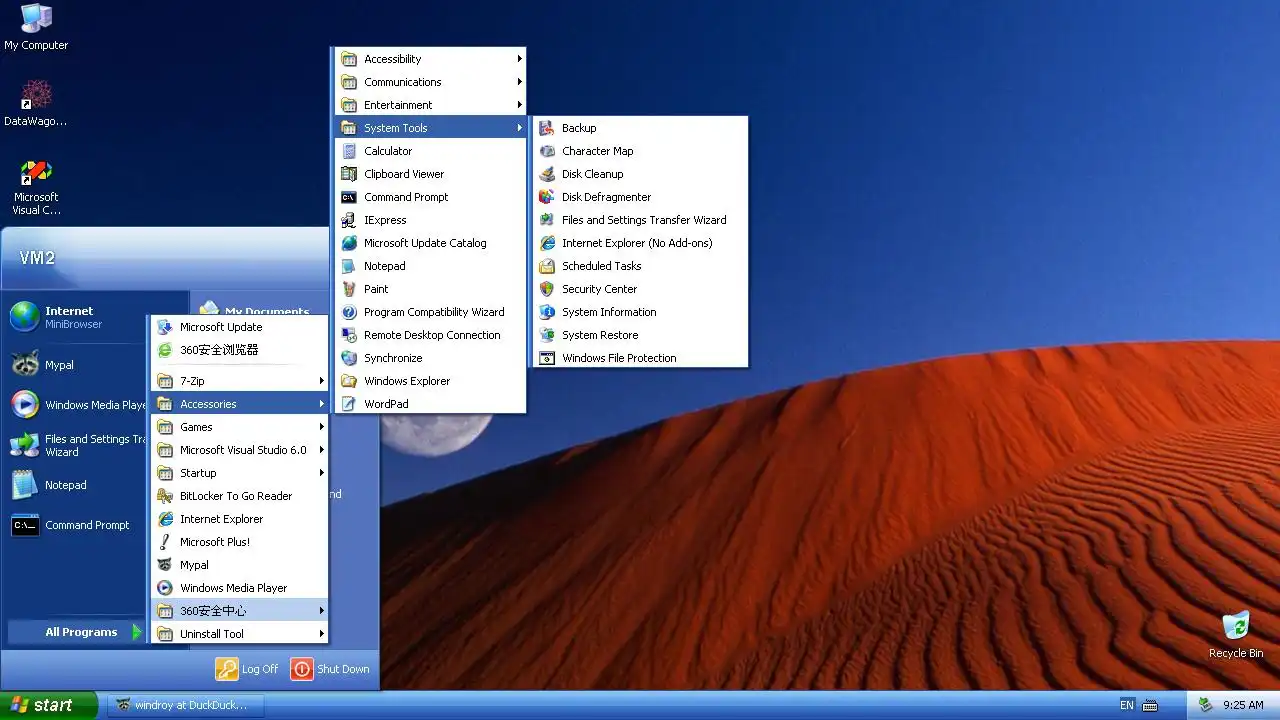The height and width of the screenshot is (720, 1280).
Task: Click the Shut Down button
Action: click(330, 669)
